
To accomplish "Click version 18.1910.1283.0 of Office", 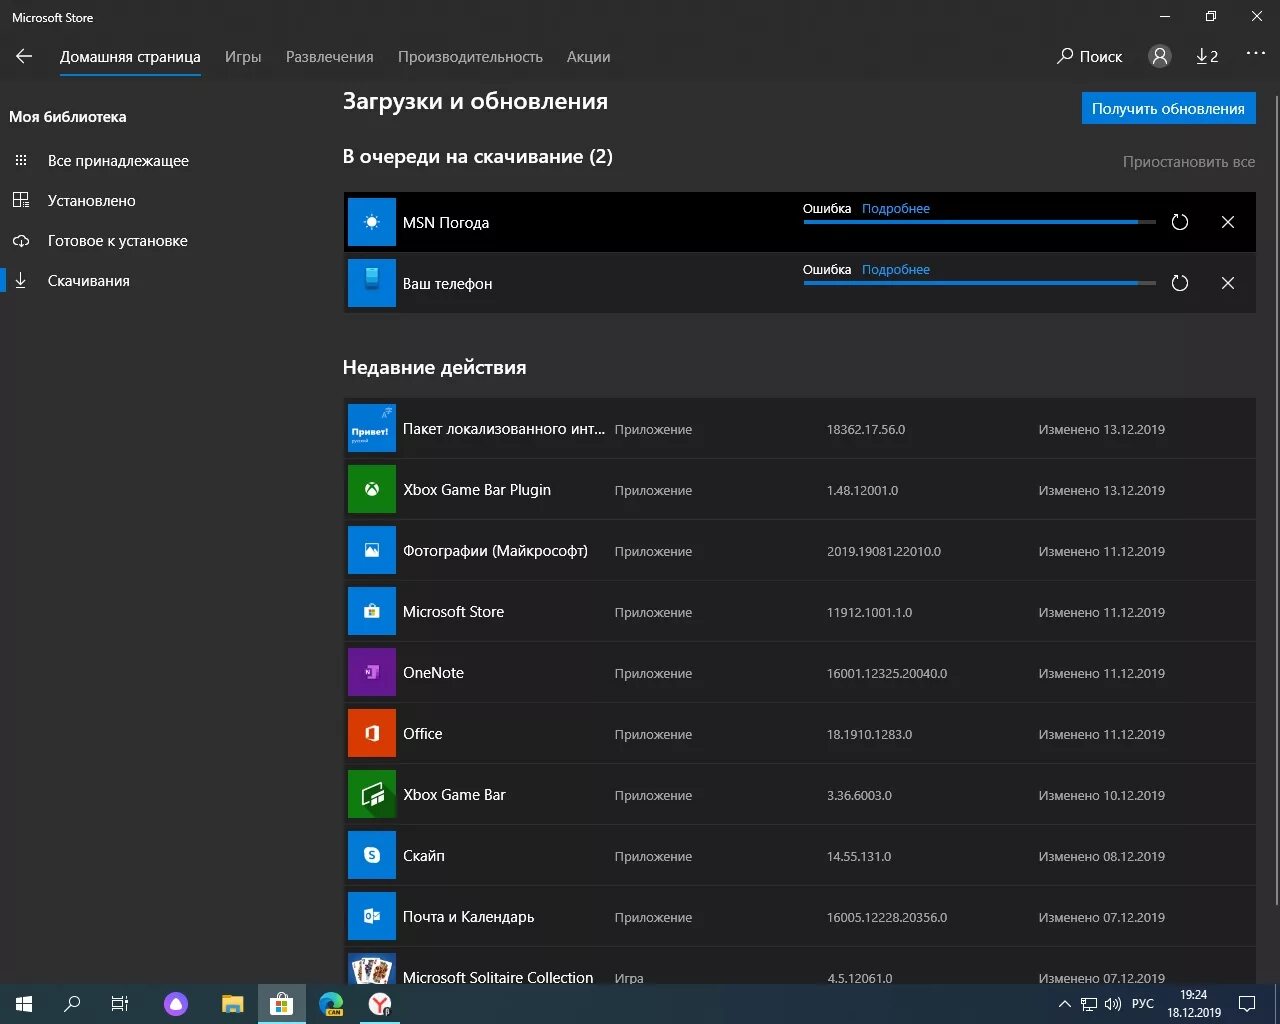I will (869, 735).
